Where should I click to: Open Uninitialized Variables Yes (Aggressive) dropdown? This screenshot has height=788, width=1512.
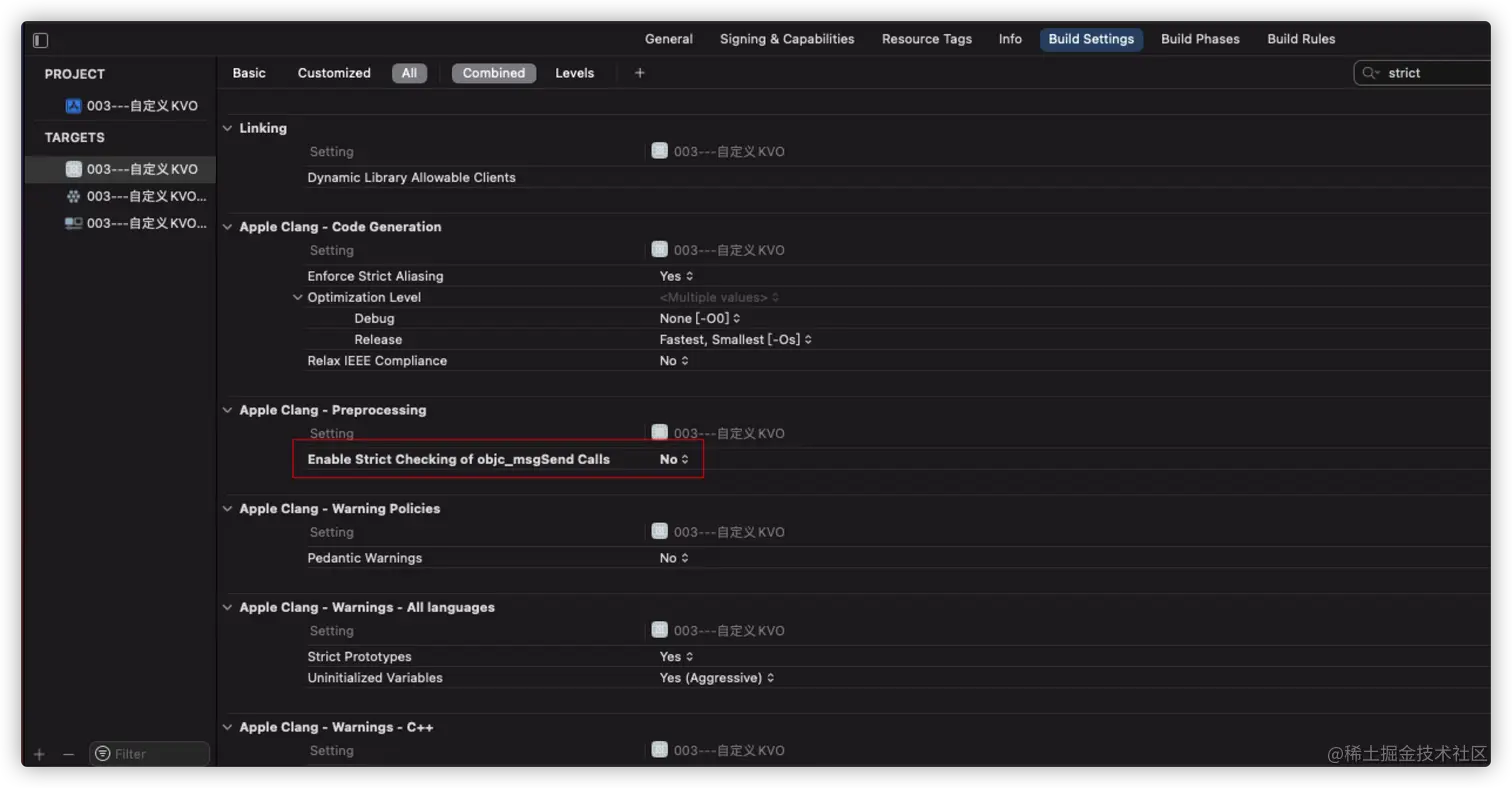[x=717, y=678]
